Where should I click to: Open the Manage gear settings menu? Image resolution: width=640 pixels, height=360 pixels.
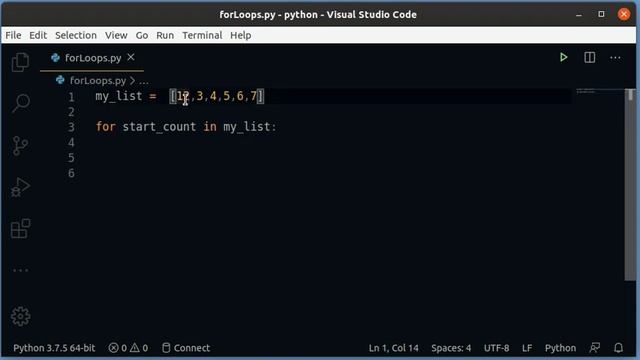(x=20, y=316)
